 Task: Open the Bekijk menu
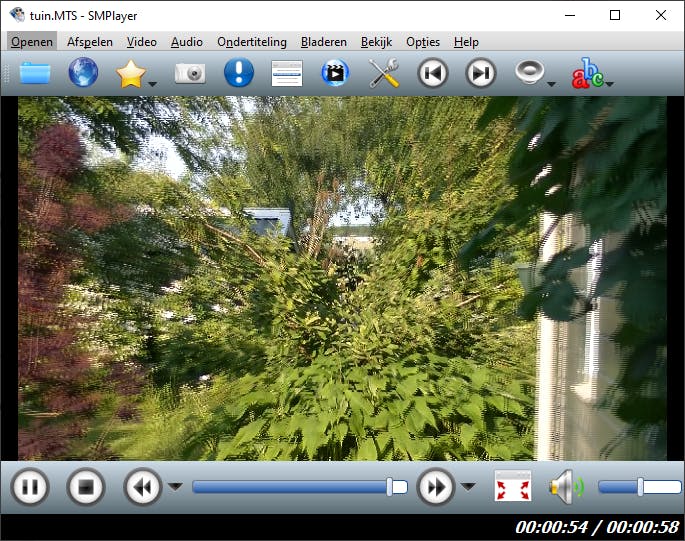click(376, 42)
